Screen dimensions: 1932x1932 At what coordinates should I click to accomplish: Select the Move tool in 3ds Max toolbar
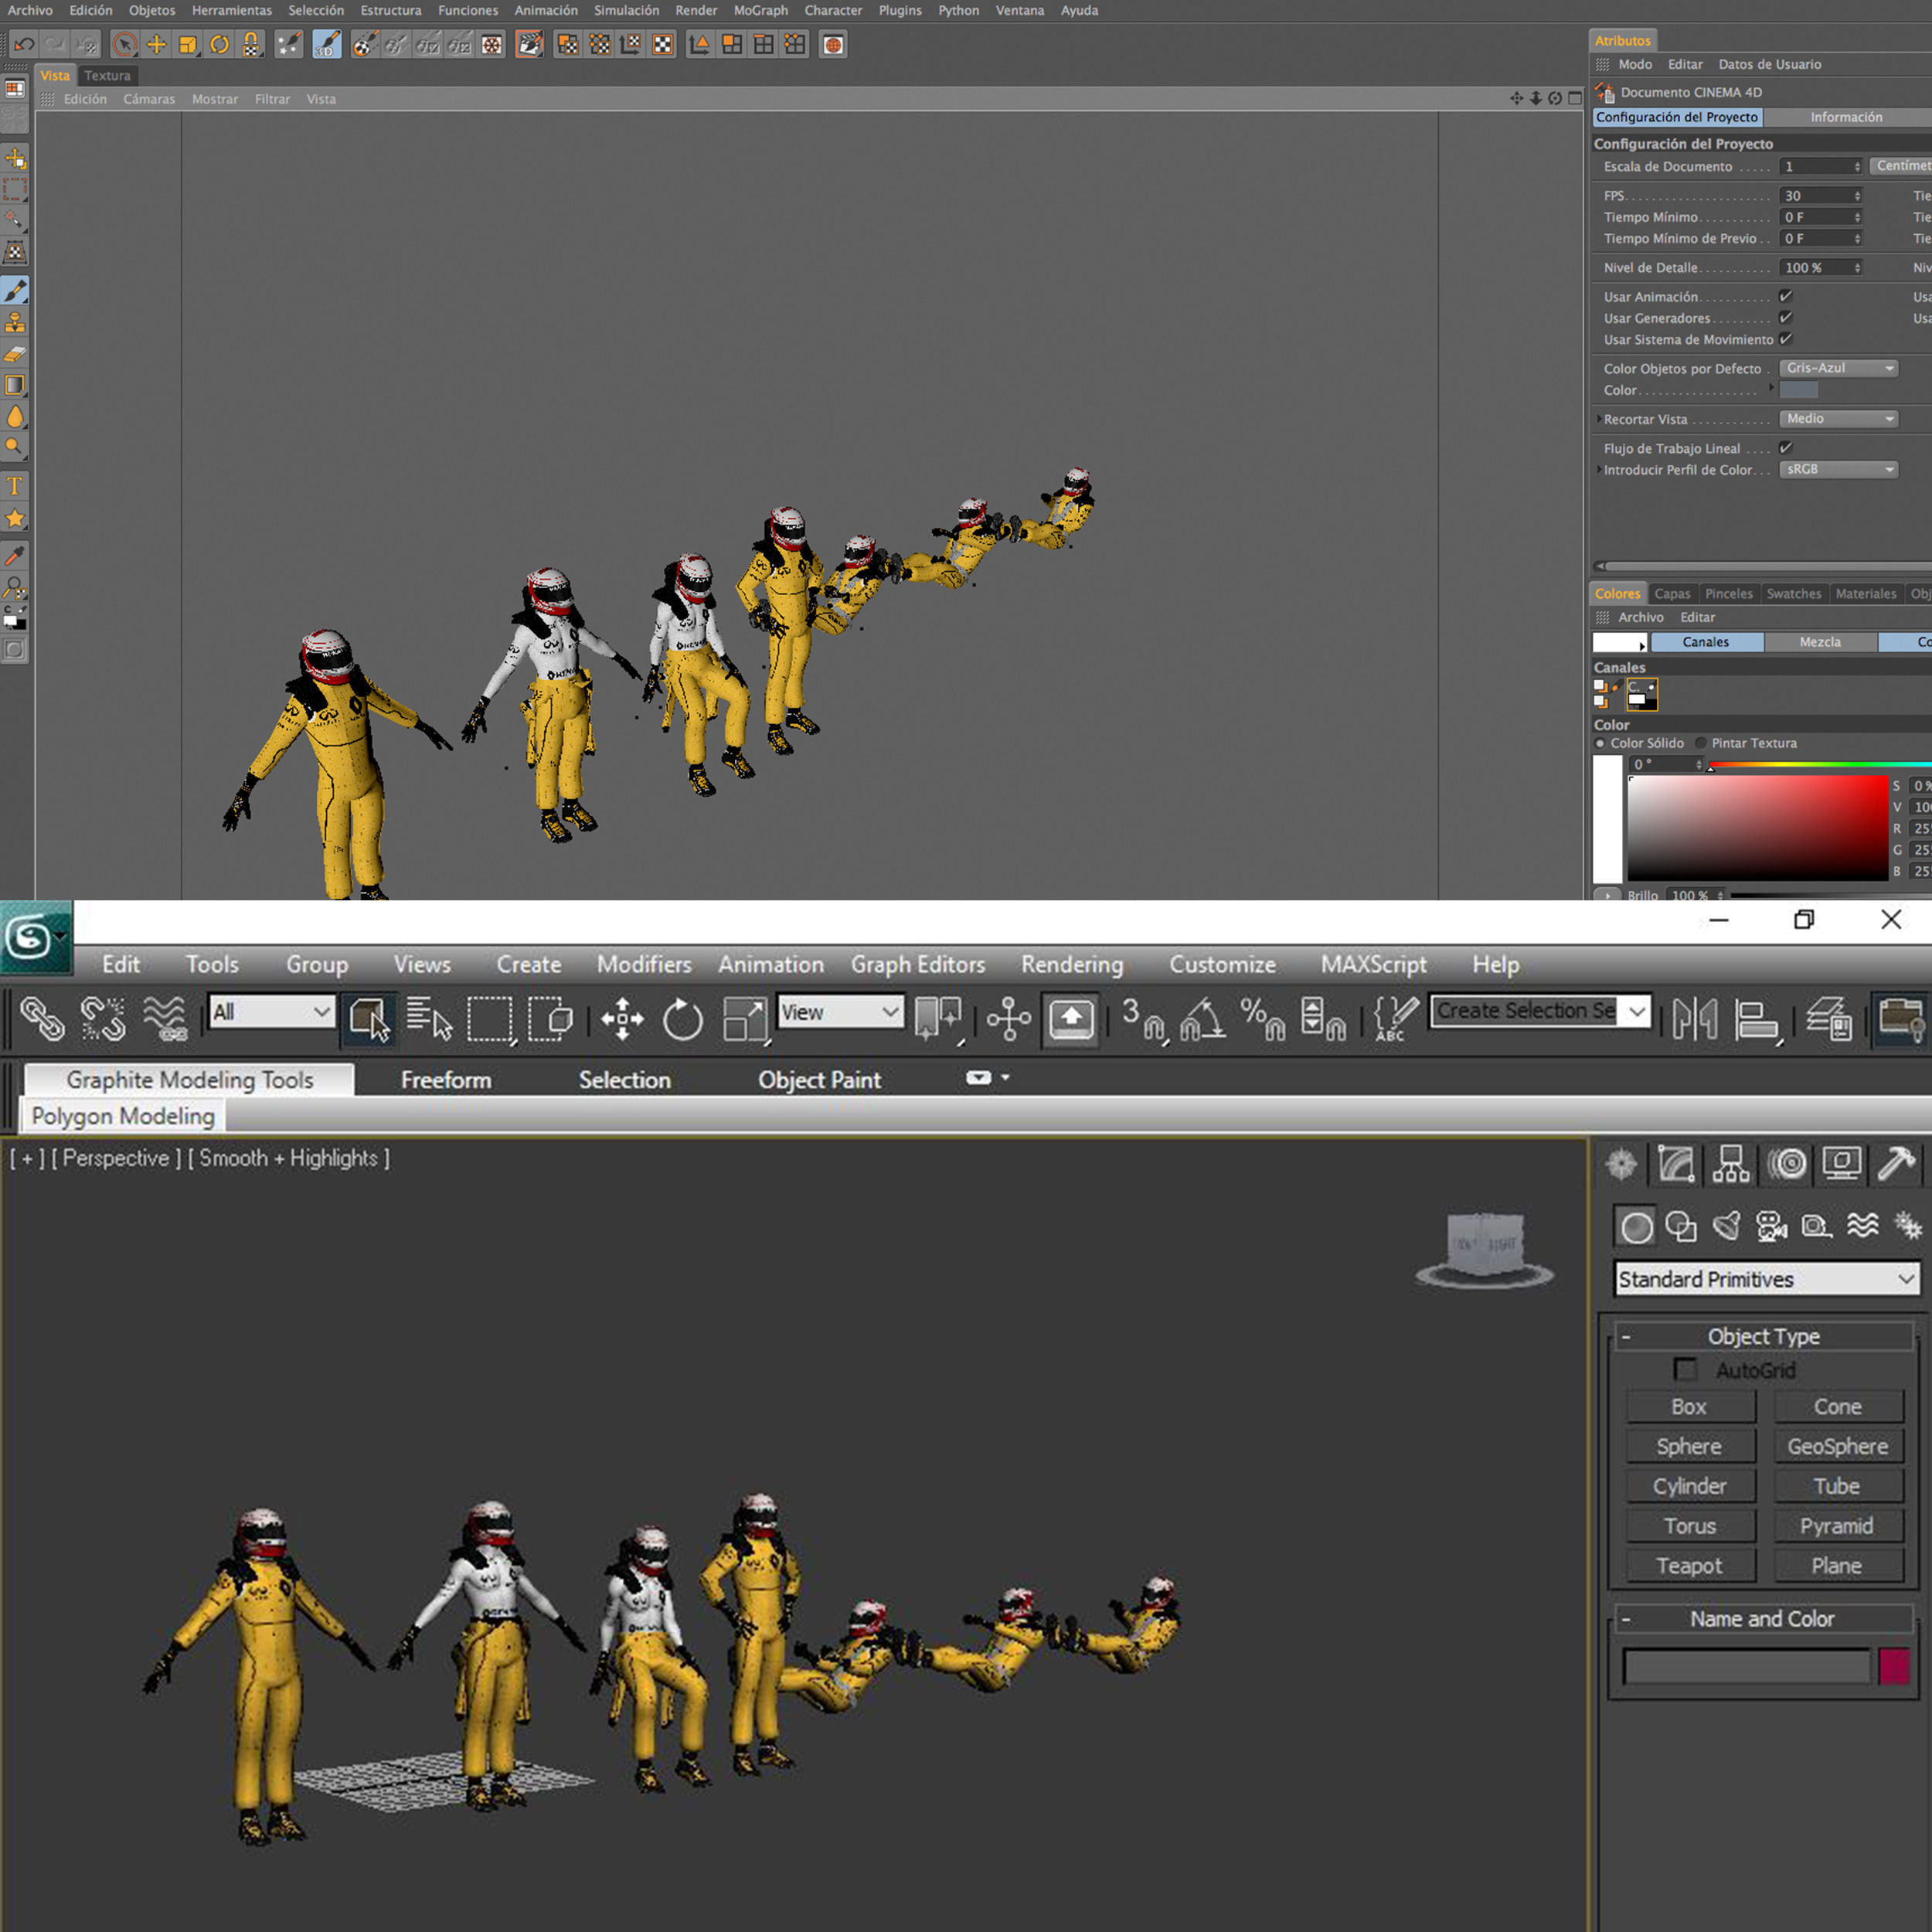[x=622, y=1019]
